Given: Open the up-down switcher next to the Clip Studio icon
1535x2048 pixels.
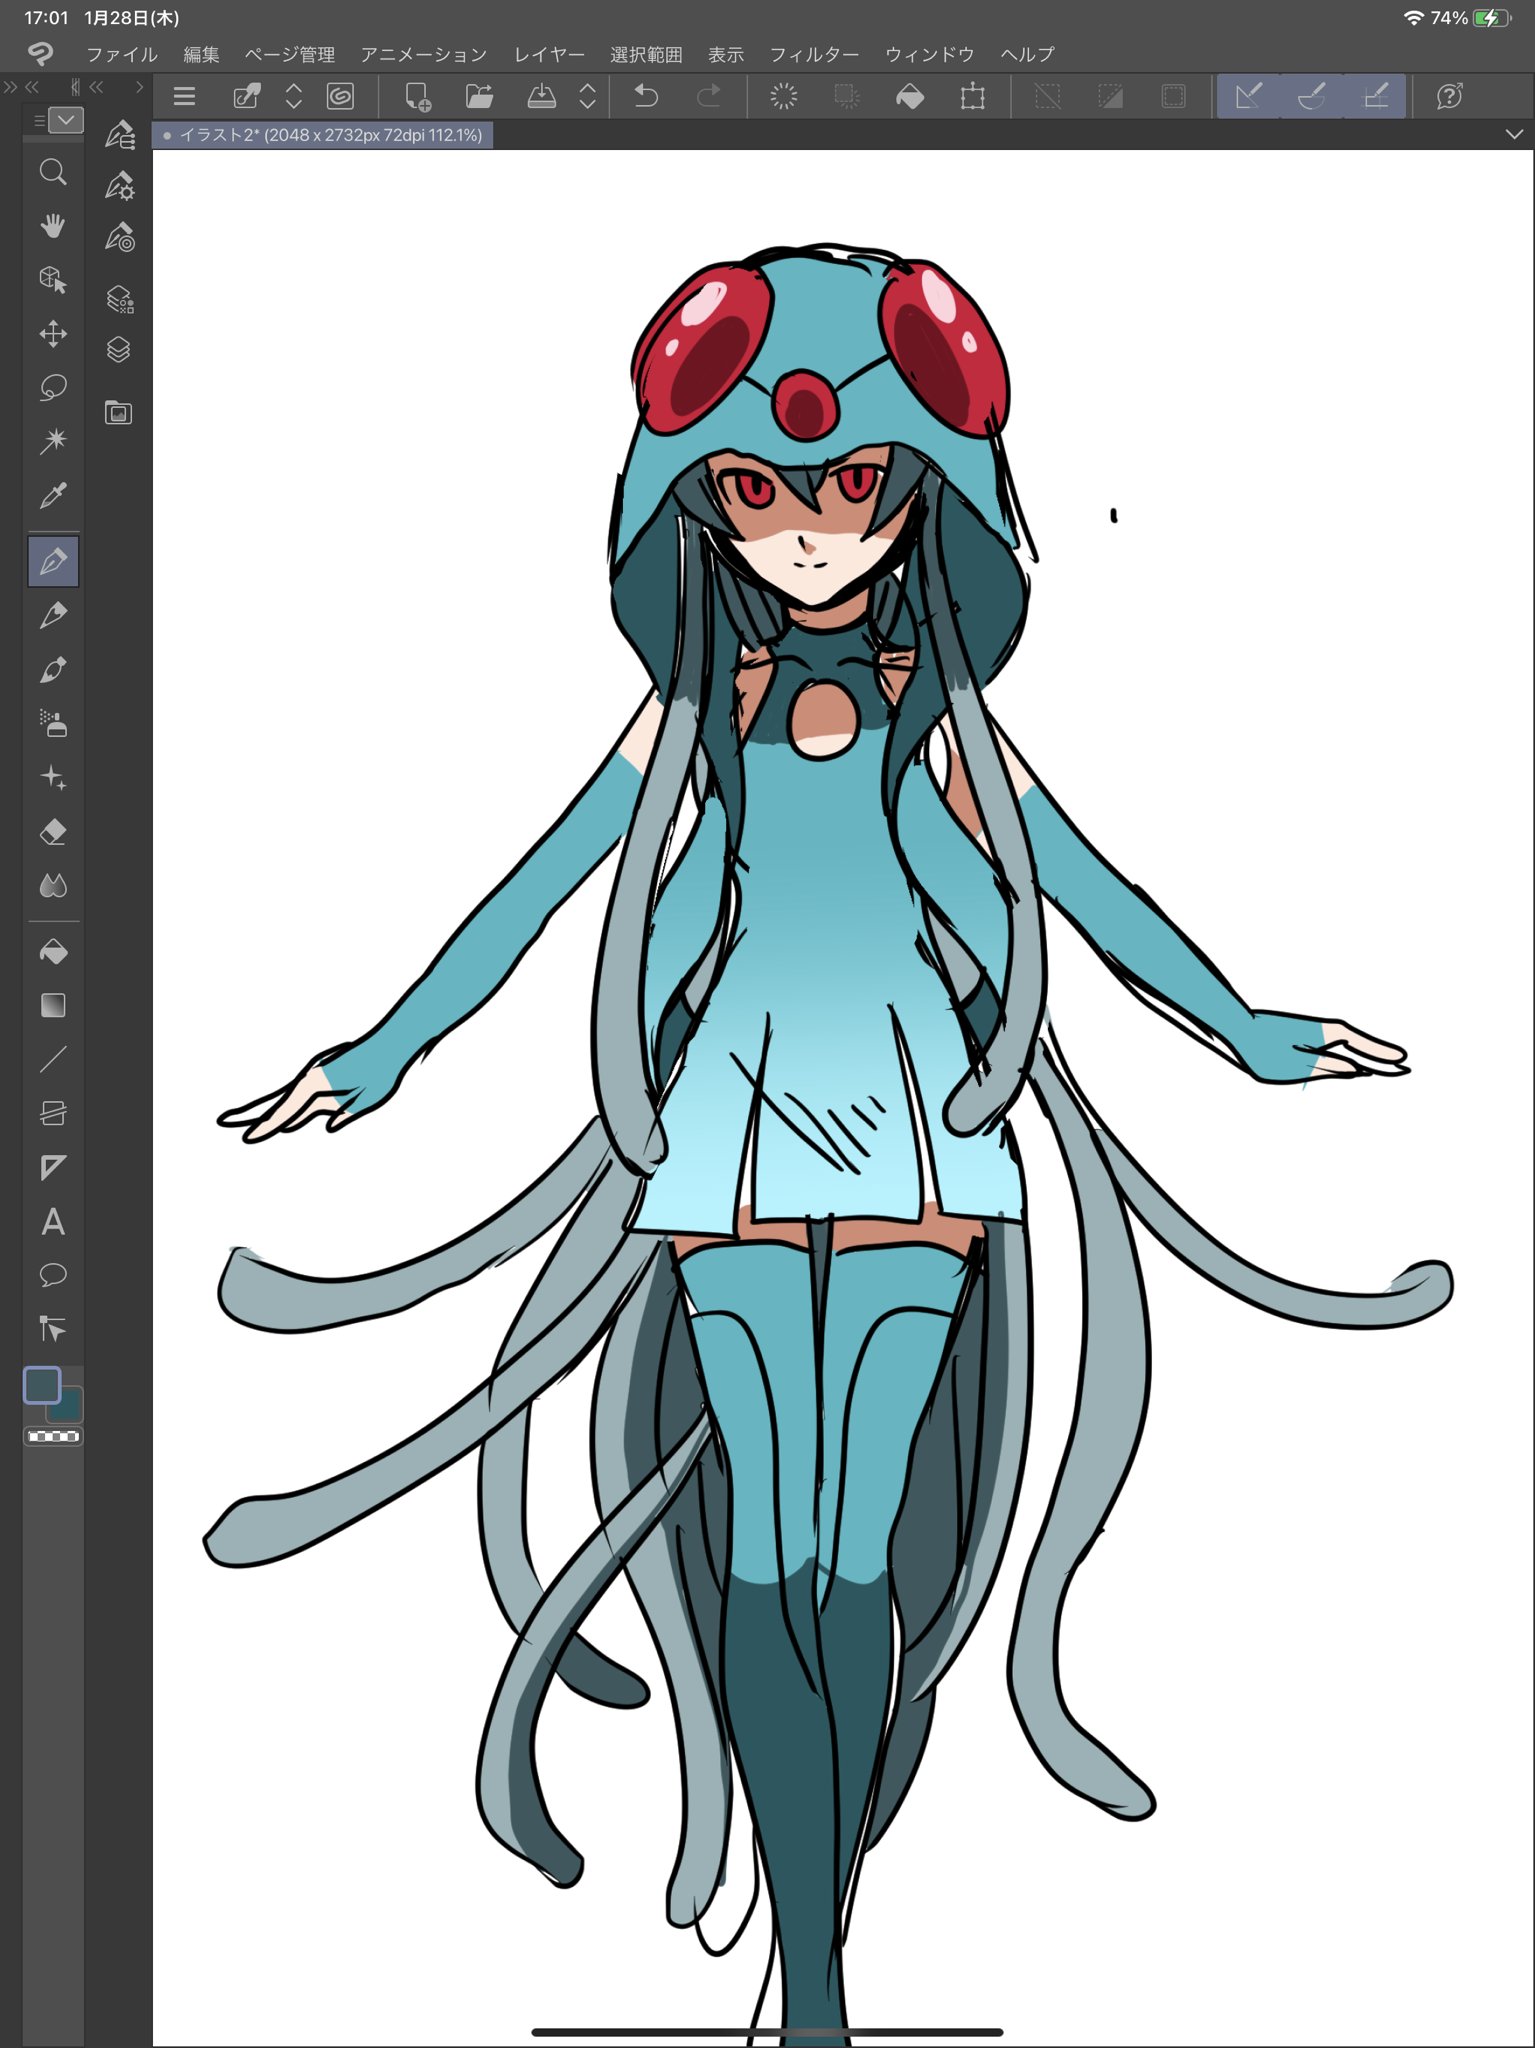Looking at the screenshot, I should [294, 96].
